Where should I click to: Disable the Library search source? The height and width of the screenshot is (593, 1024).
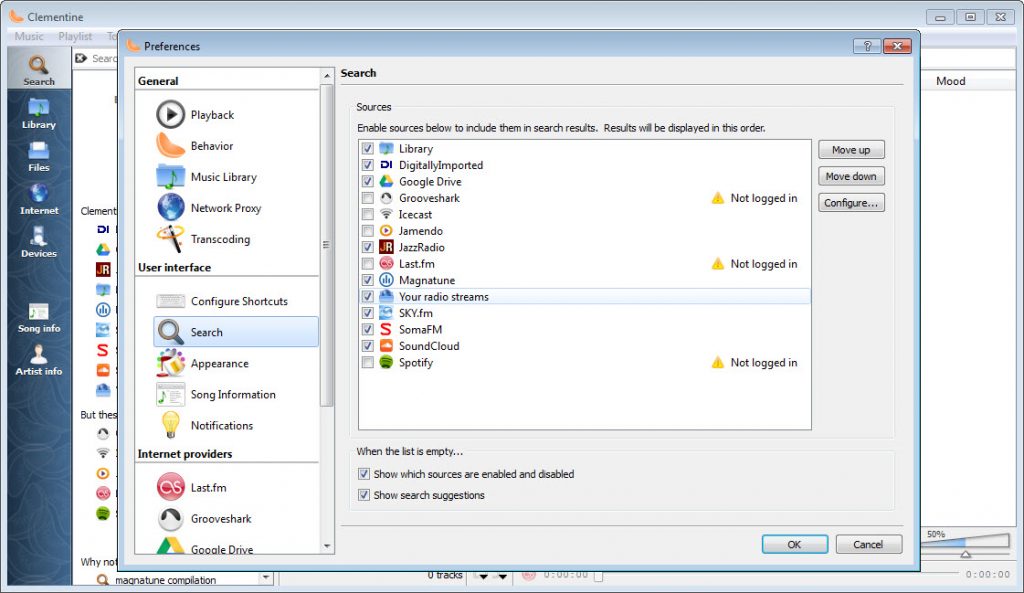click(x=368, y=149)
